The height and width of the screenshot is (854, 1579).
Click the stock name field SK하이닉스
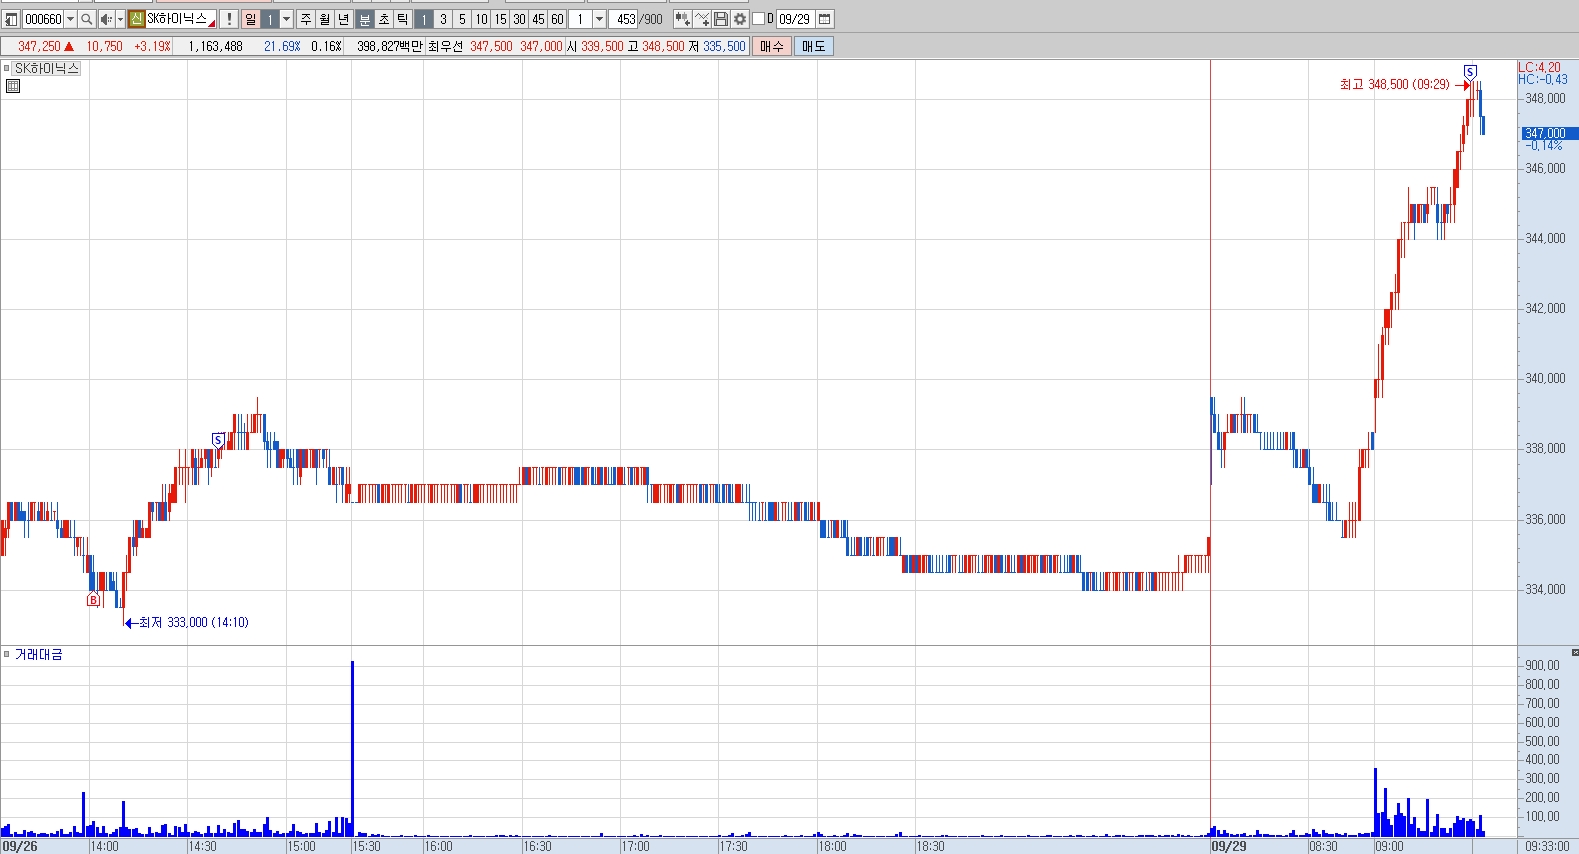pyautogui.click(x=180, y=19)
